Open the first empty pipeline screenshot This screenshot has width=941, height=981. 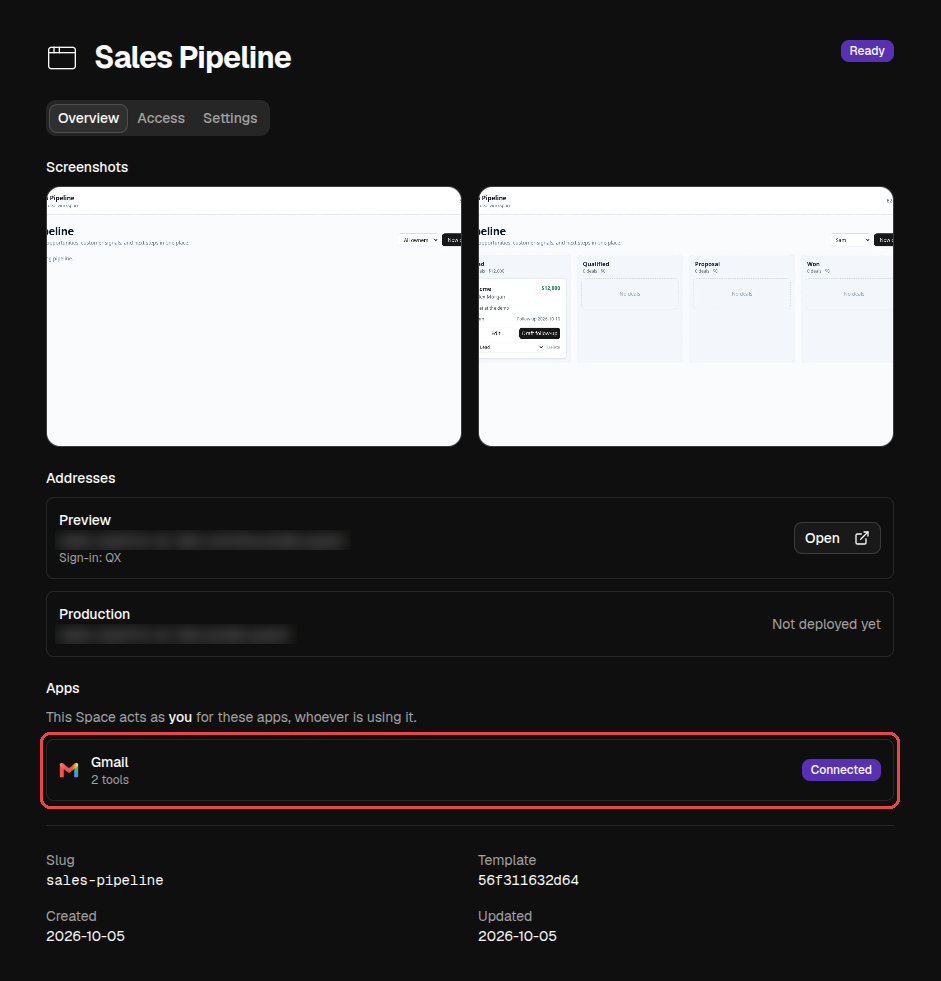point(254,317)
